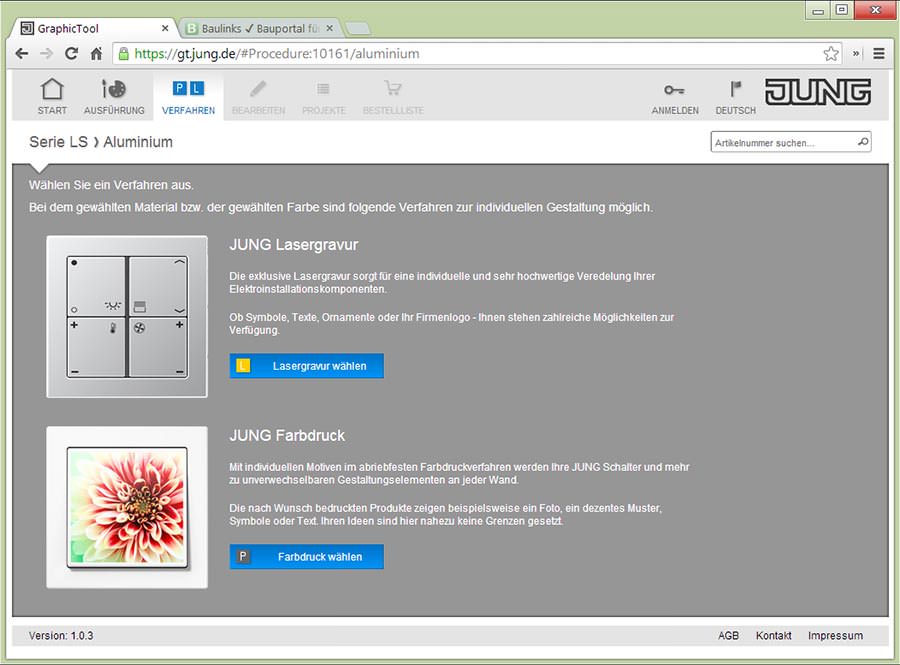The height and width of the screenshot is (665, 900).
Task: Switch to the GraphicTool tab
Action: tap(95, 29)
